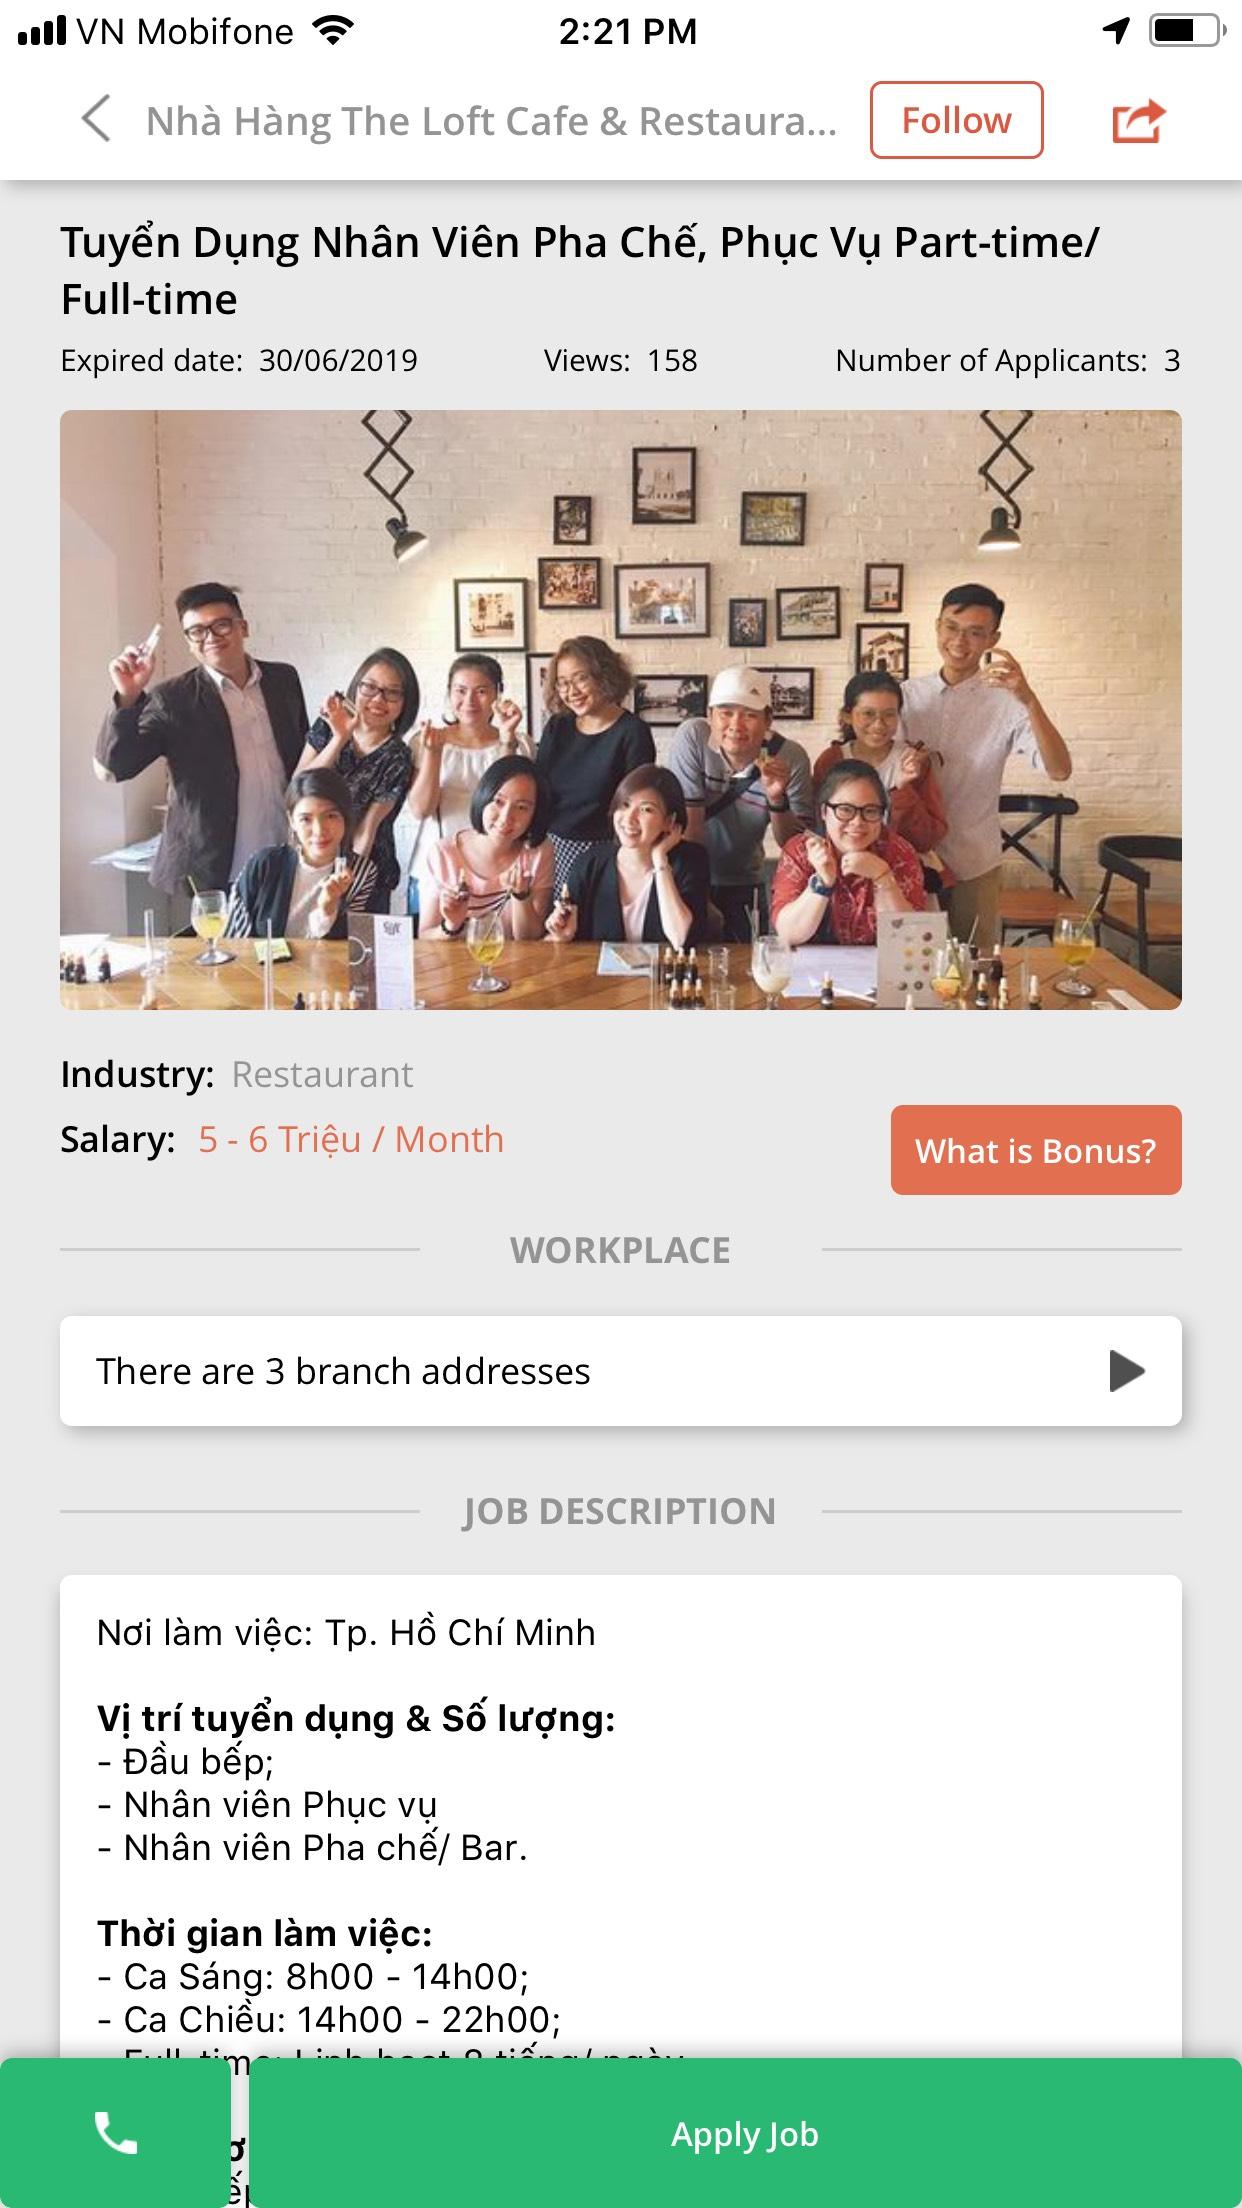Open the 'There are 3 branch addresses' row
The height and width of the screenshot is (2208, 1242).
pyautogui.click(x=621, y=1371)
